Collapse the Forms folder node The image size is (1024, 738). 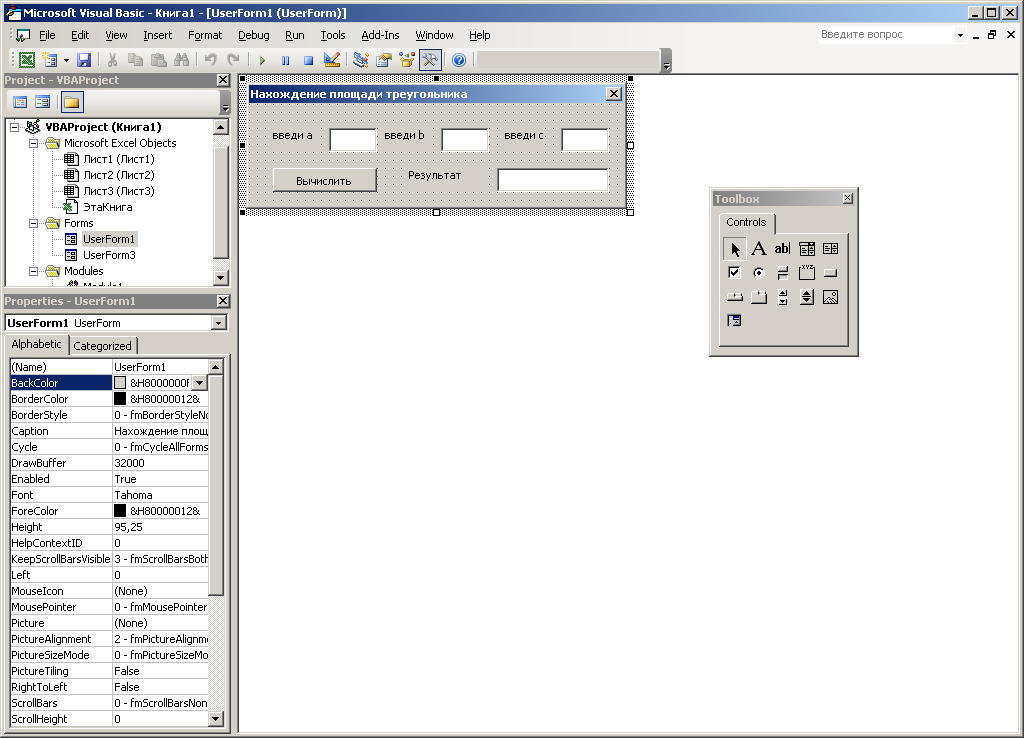(33, 223)
